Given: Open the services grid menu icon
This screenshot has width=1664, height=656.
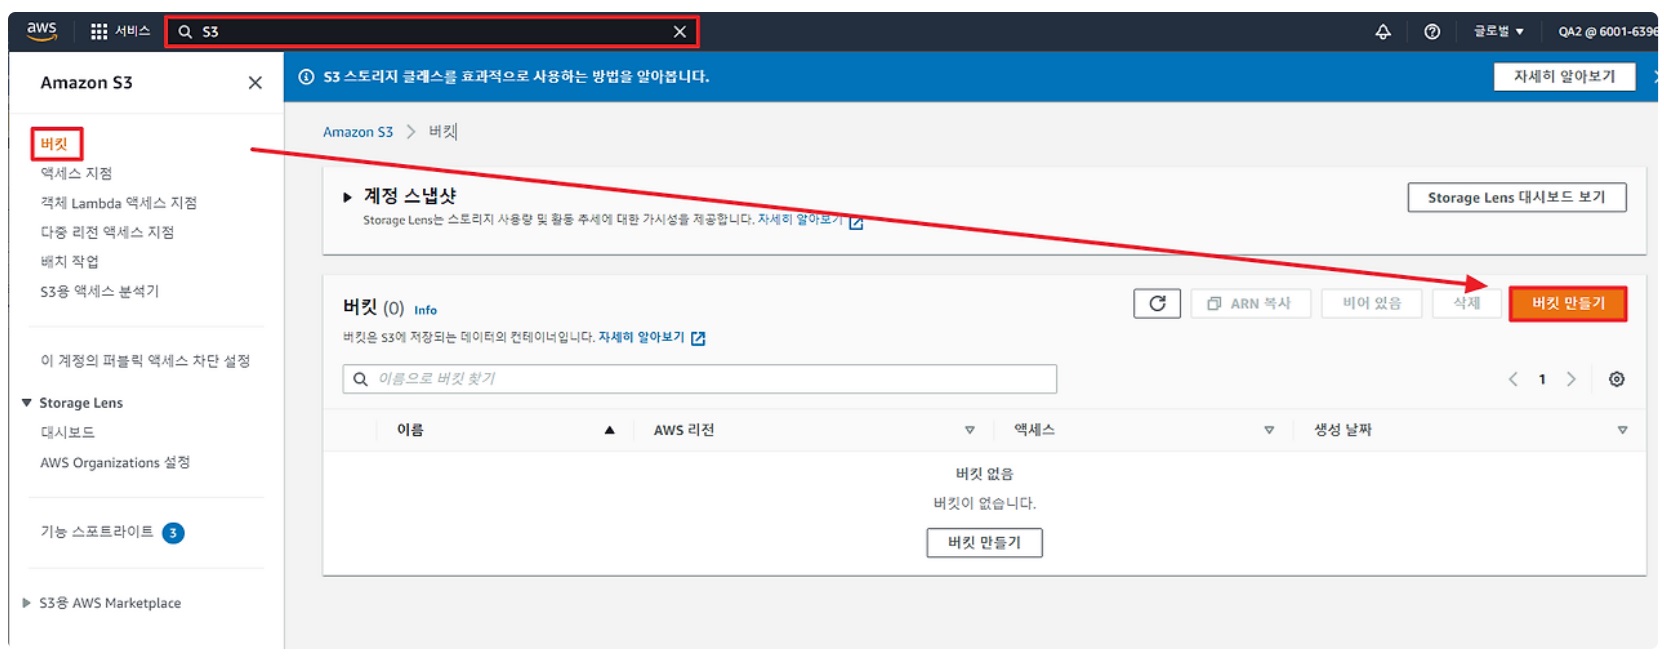Looking at the screenshot, I should [99, 31].
